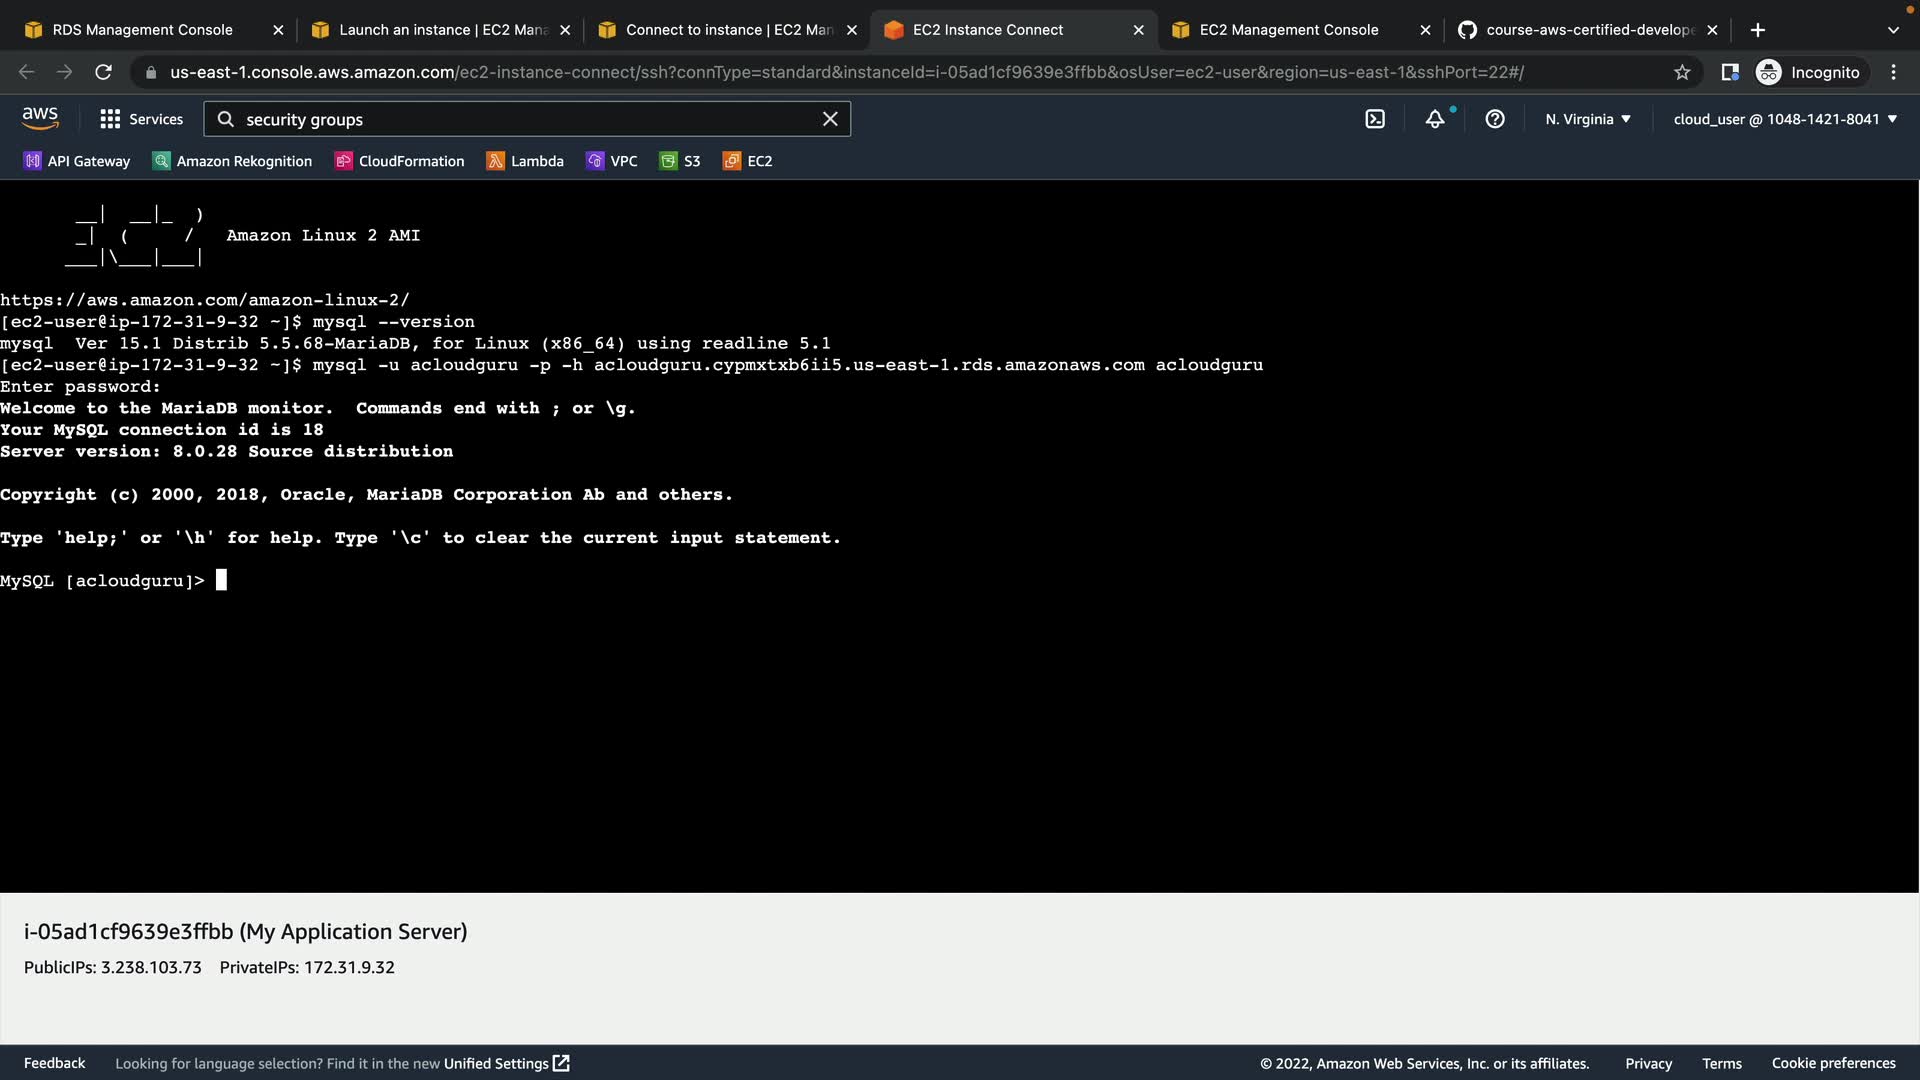The height and width of the screenshot is (1080, 1920).
Task: Click the help question mark icon
Action: click(x=1495, y=119)
